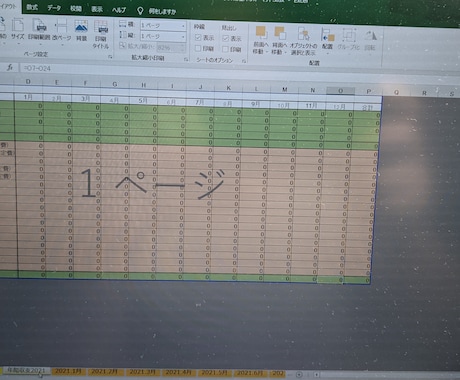Select column D header
460x380 pixels.
28,82
